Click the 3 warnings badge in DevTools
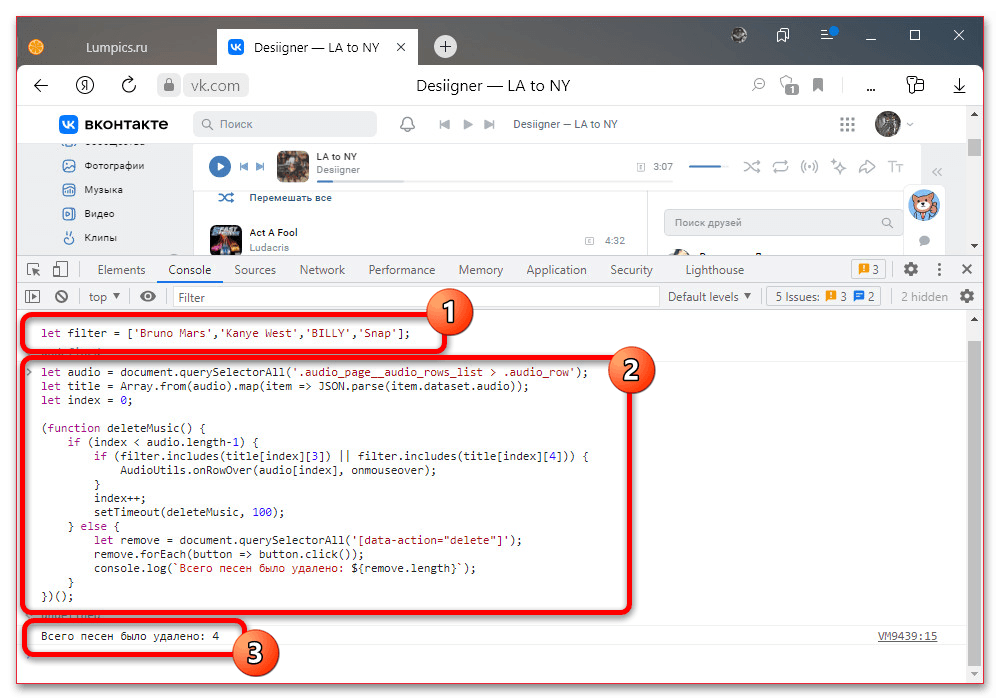This screenshot has width=1000, height=700. [868, 270]
